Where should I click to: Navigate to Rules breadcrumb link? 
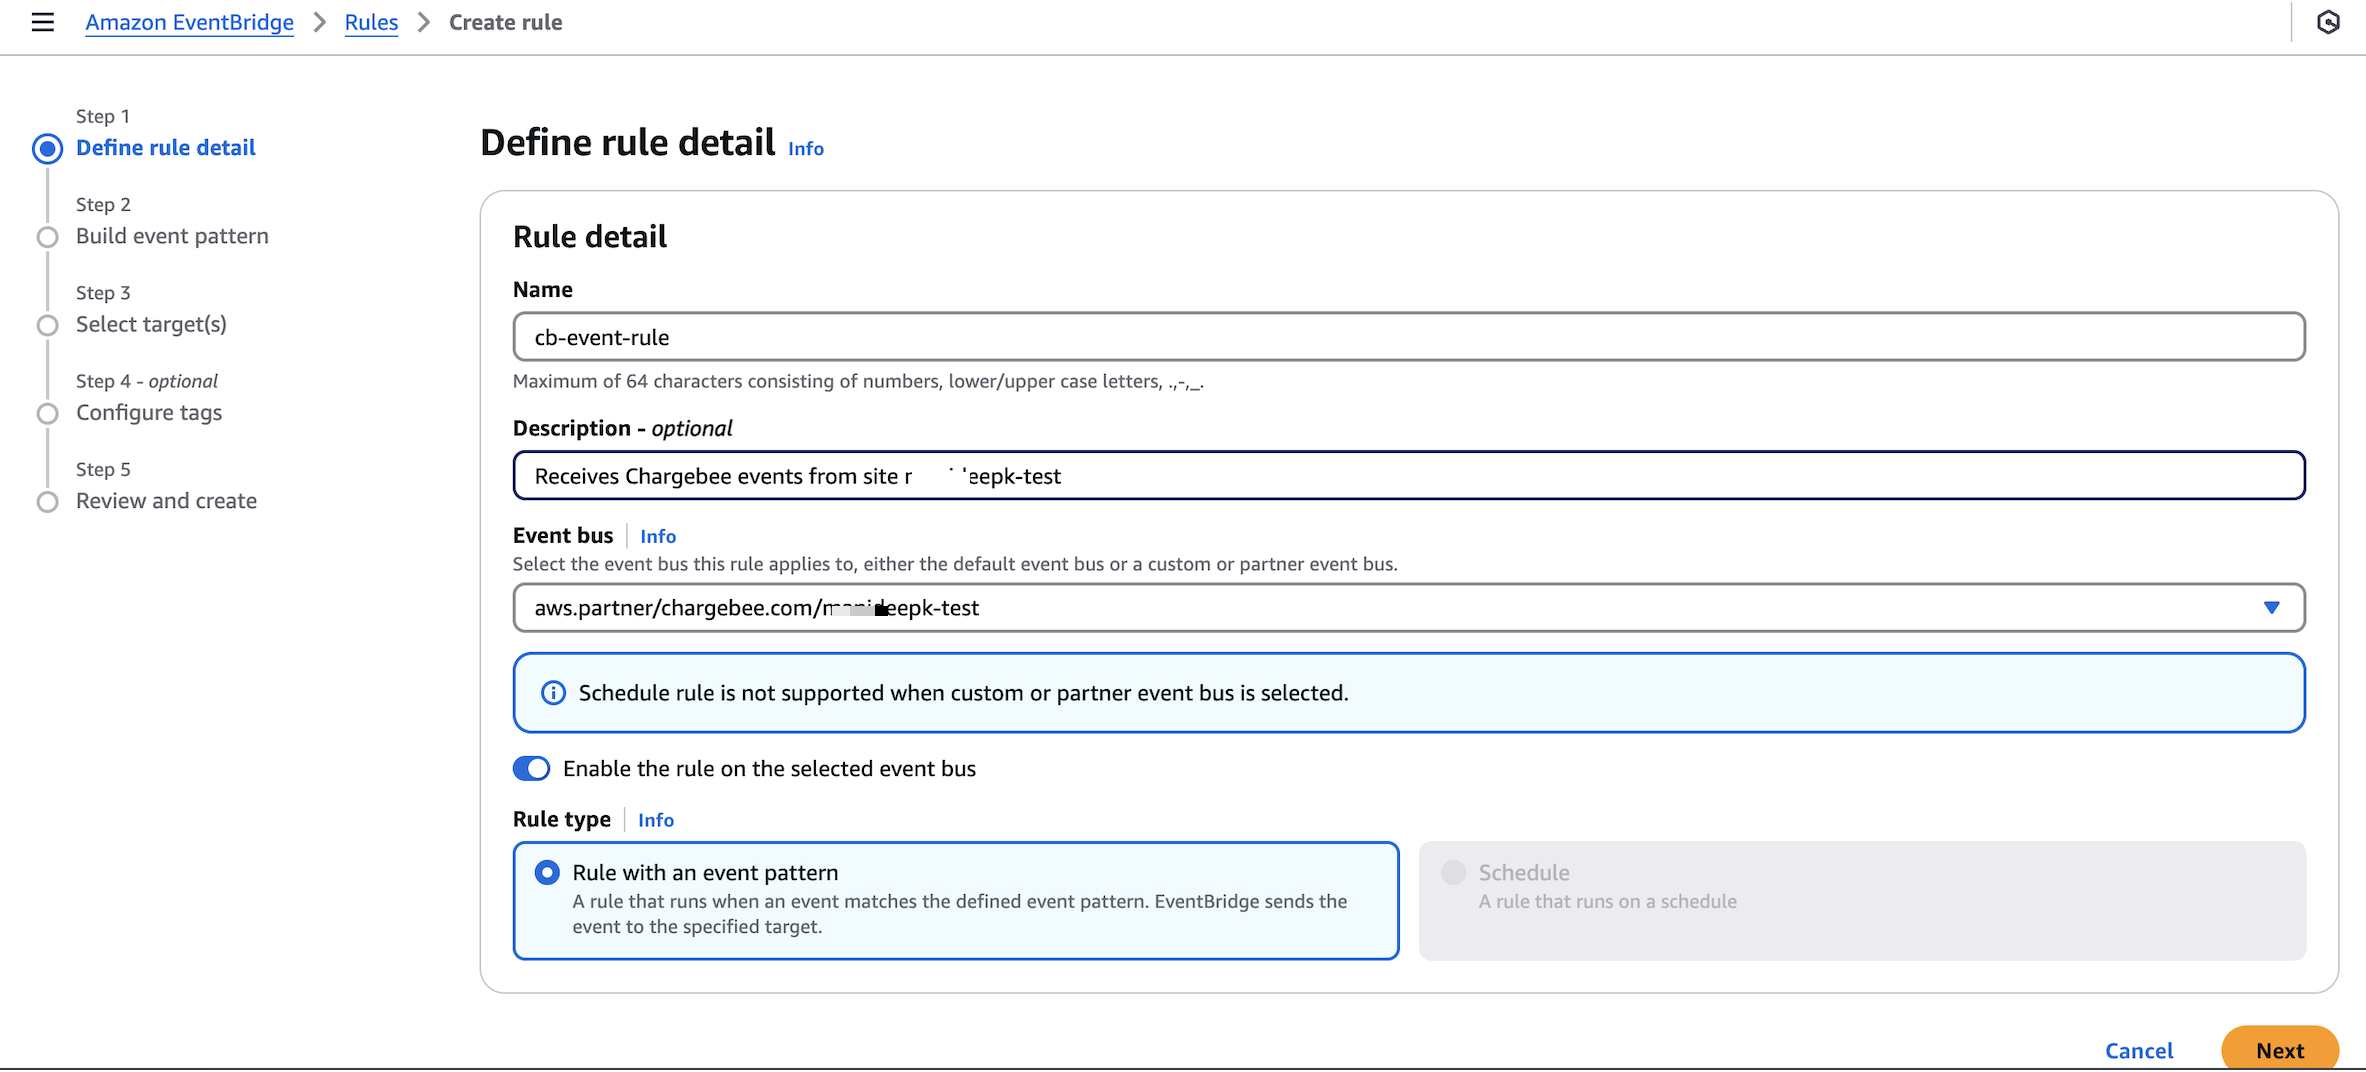(371, 22)
